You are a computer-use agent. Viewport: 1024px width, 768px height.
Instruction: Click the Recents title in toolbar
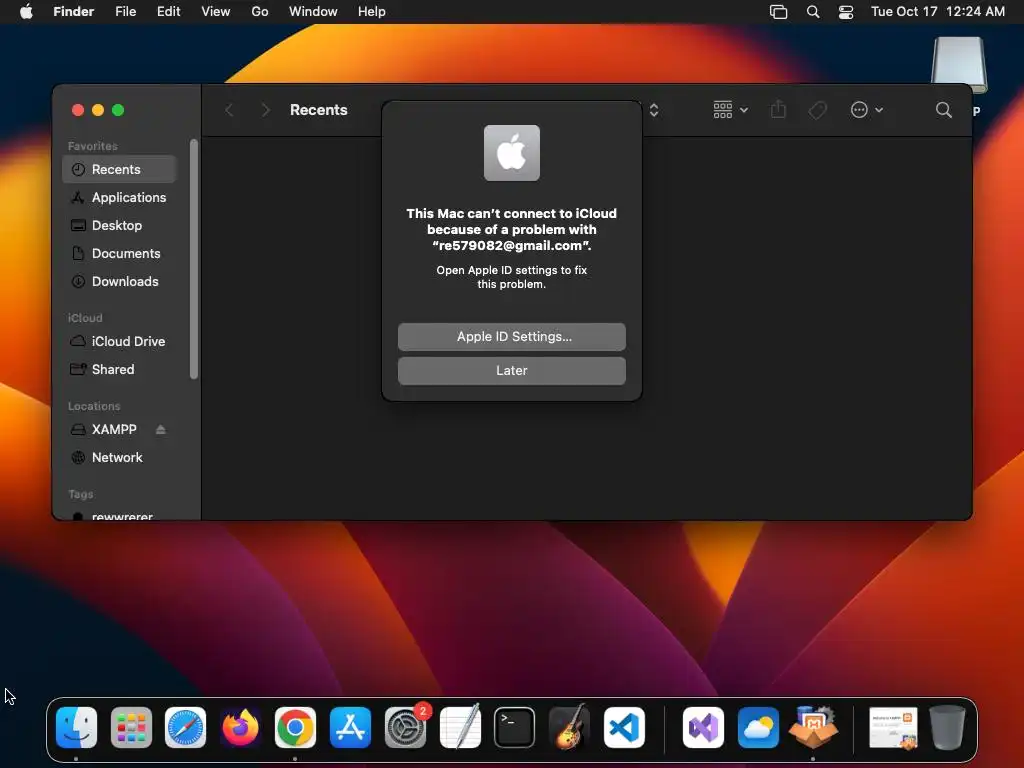pyautogui.click(x=319, y=110)
